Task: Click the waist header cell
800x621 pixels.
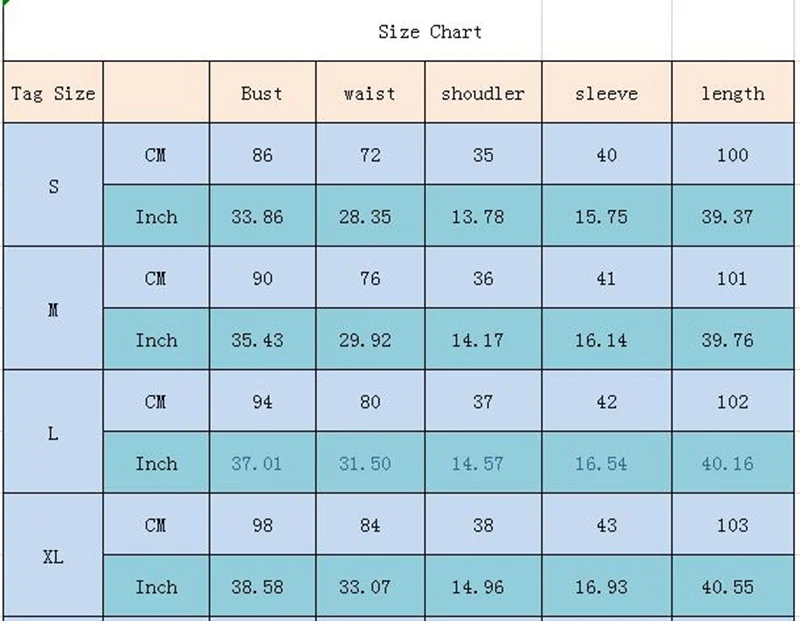Action: (x=370, y=92)
